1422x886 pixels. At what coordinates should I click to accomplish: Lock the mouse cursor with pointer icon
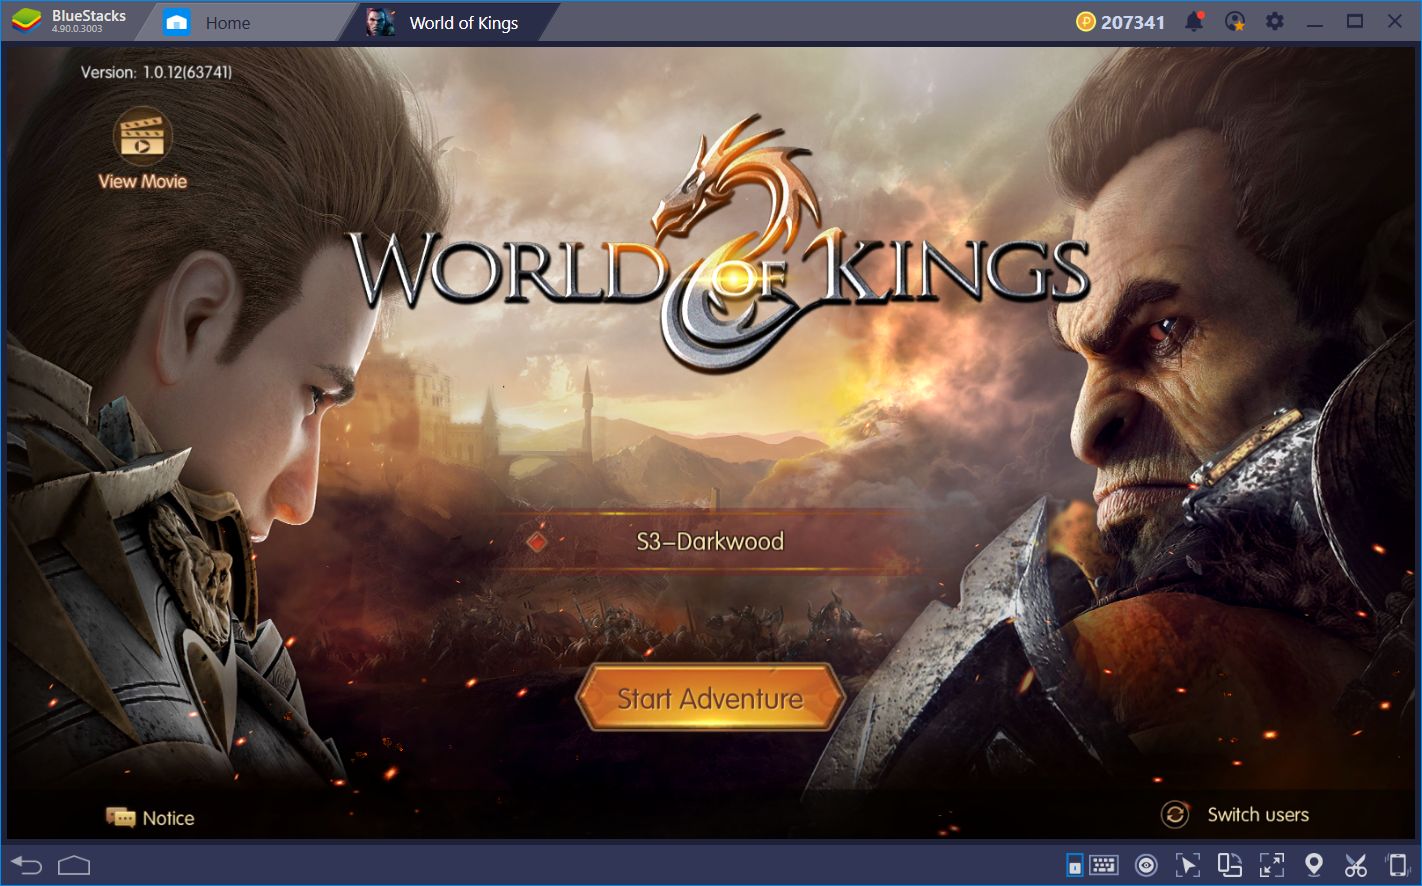1187,865
